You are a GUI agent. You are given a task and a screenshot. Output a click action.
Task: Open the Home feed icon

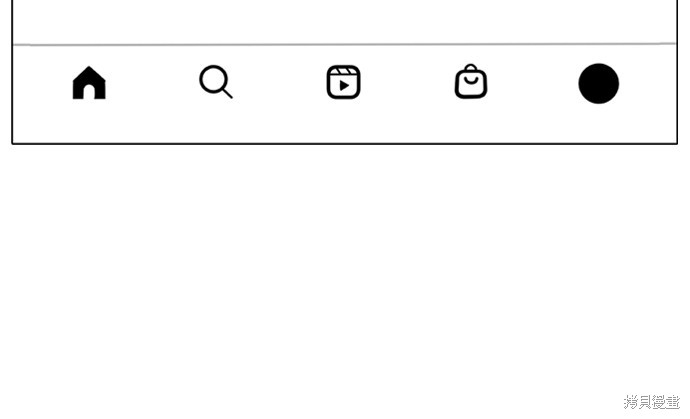click(x=89, y=83)
